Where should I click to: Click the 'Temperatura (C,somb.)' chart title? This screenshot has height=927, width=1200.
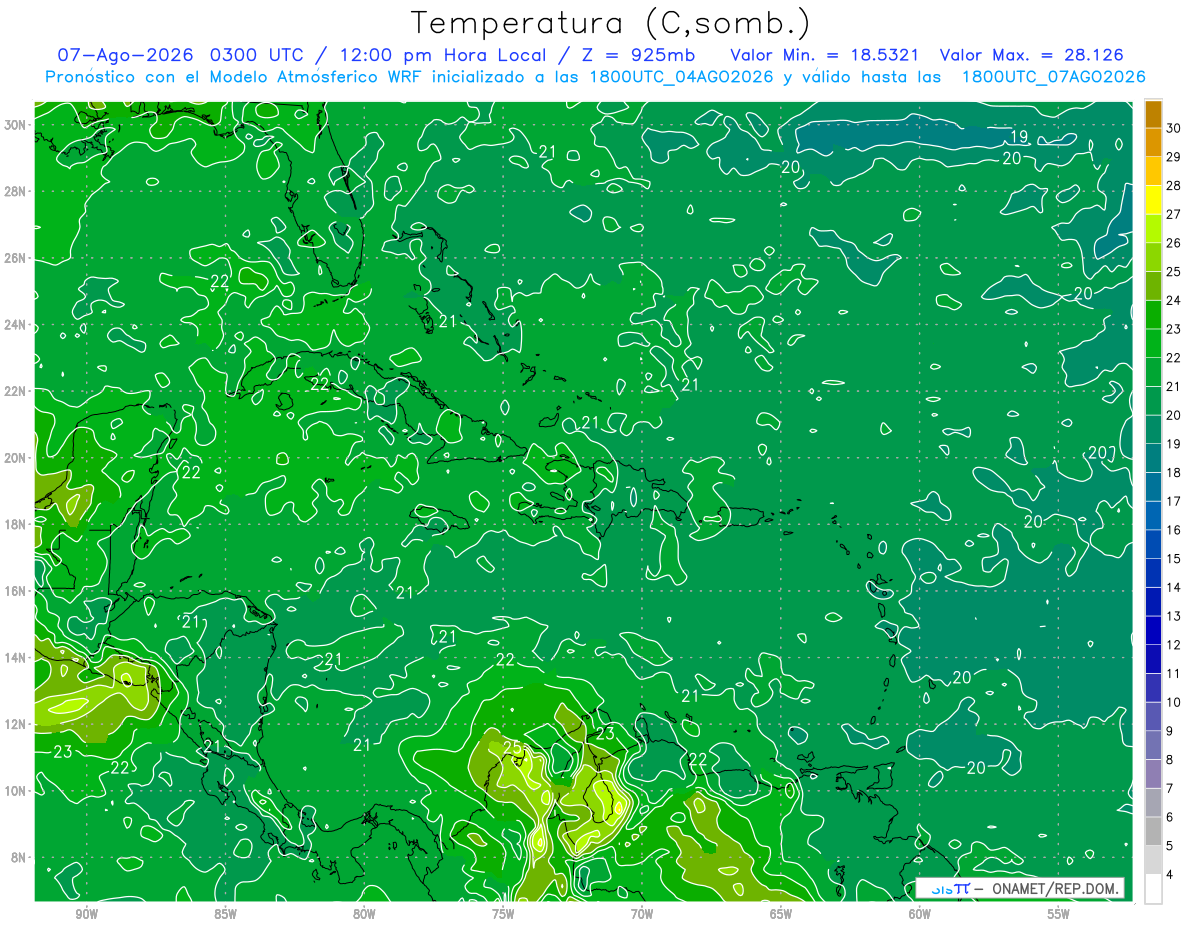click(x=610, y=23)
